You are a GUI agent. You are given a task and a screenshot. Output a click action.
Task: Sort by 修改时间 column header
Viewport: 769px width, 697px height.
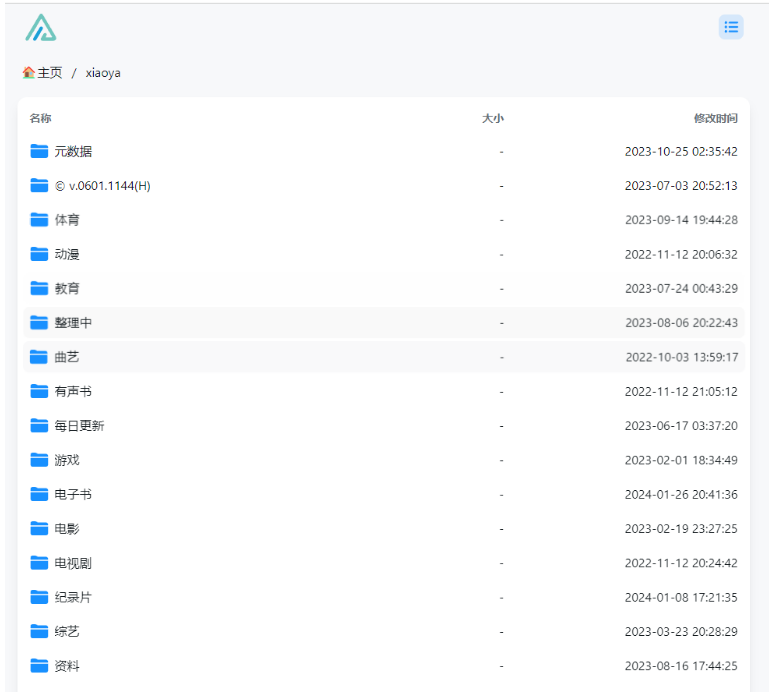click(716, 118)
